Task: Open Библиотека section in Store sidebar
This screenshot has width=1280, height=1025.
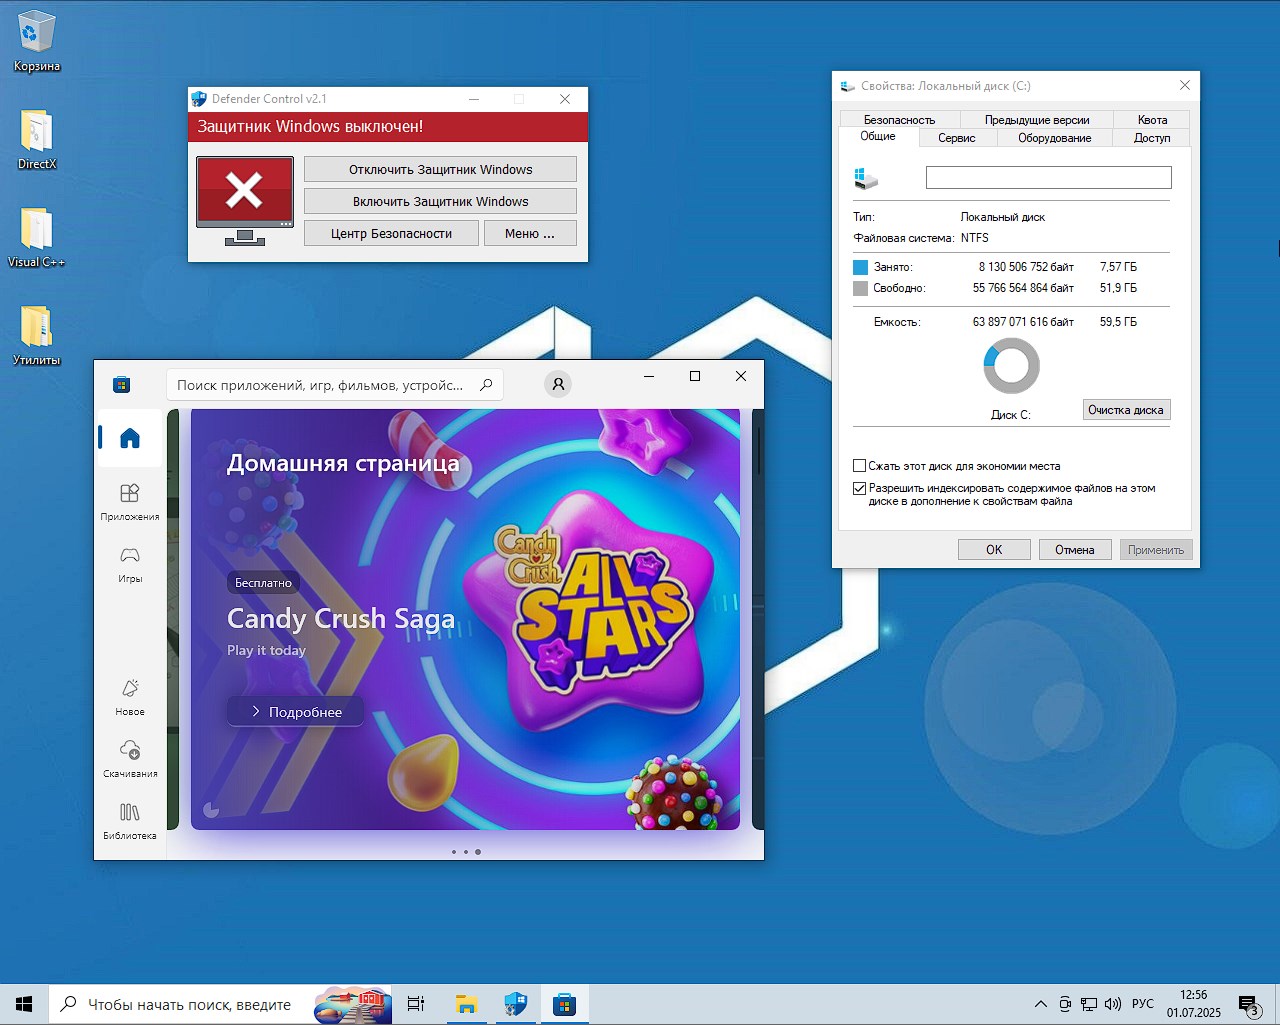Action: pyautogui.click(x=130, y=821)
